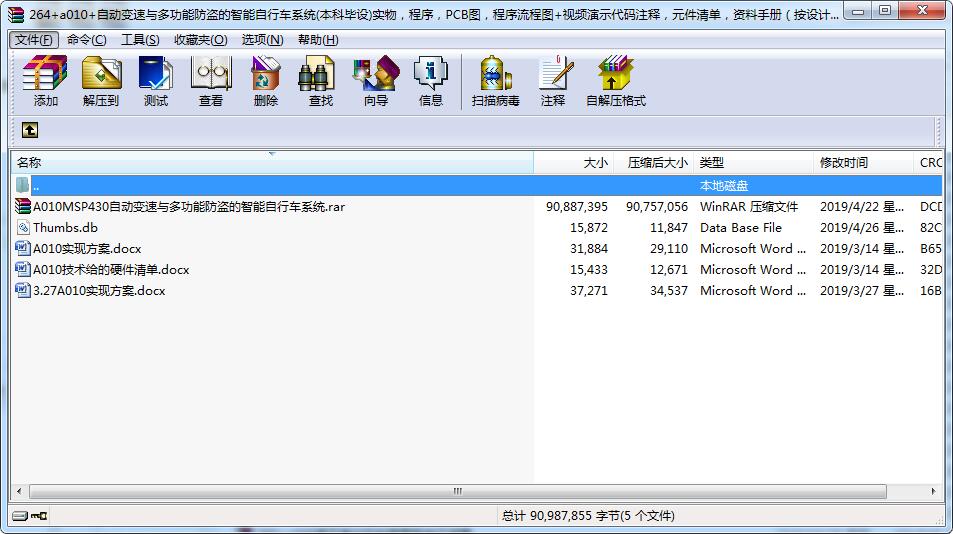Click the Word icon of 3.27A010实现方案.docx
The width and height of the screenshot is (953, 534).
click(x=22, y=290)
